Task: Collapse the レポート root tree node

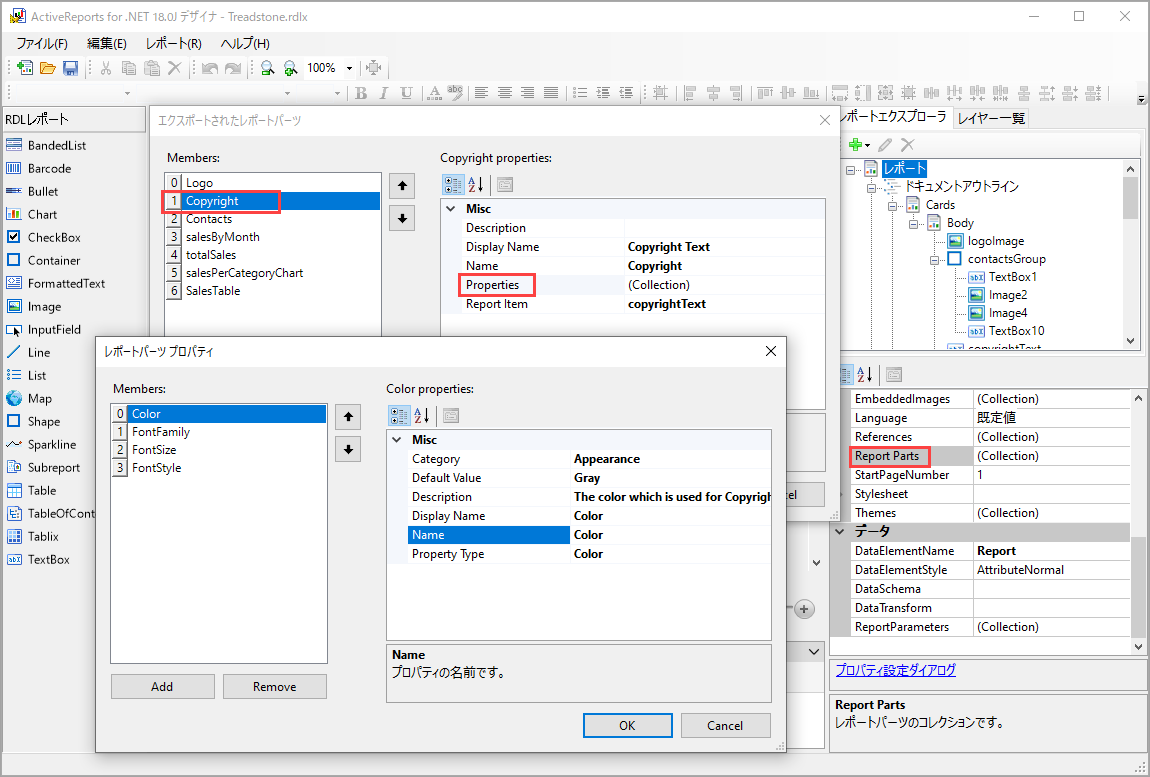Action: coord(851,169)
